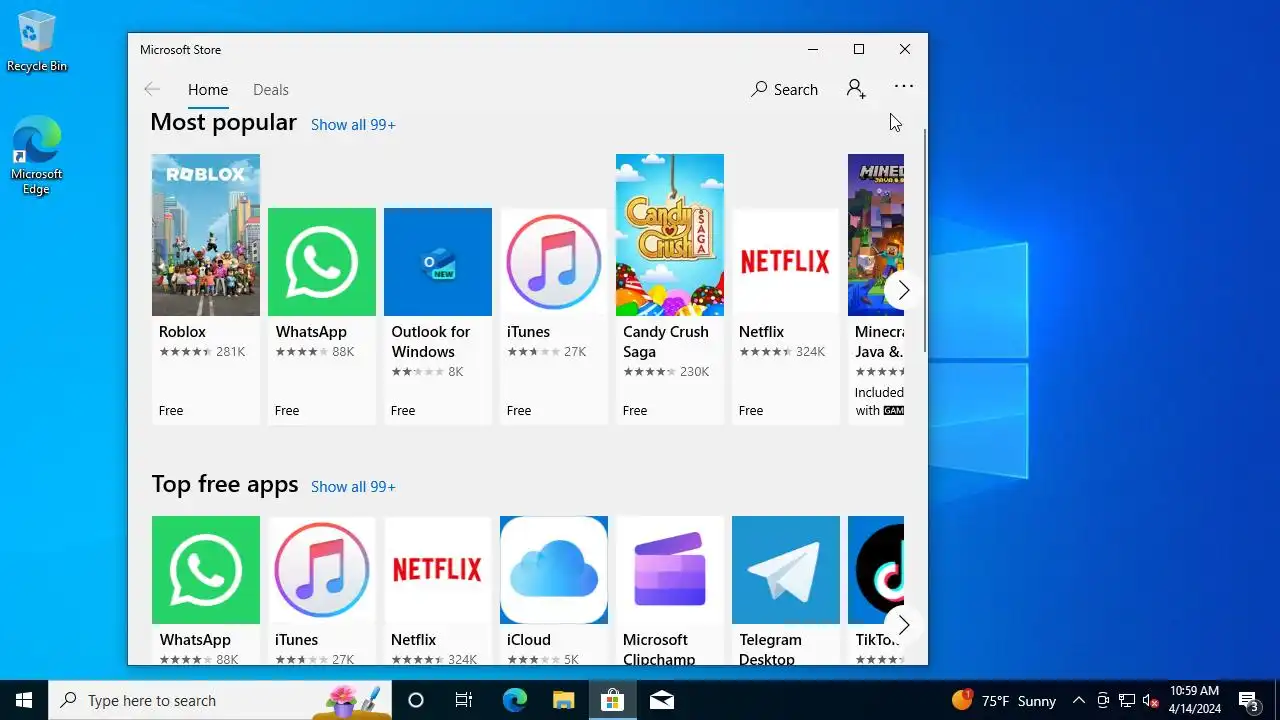This screenshot has width=1280, height=720.
Task: Open the Telegram Desktop app icon
Action: [786, 570]
